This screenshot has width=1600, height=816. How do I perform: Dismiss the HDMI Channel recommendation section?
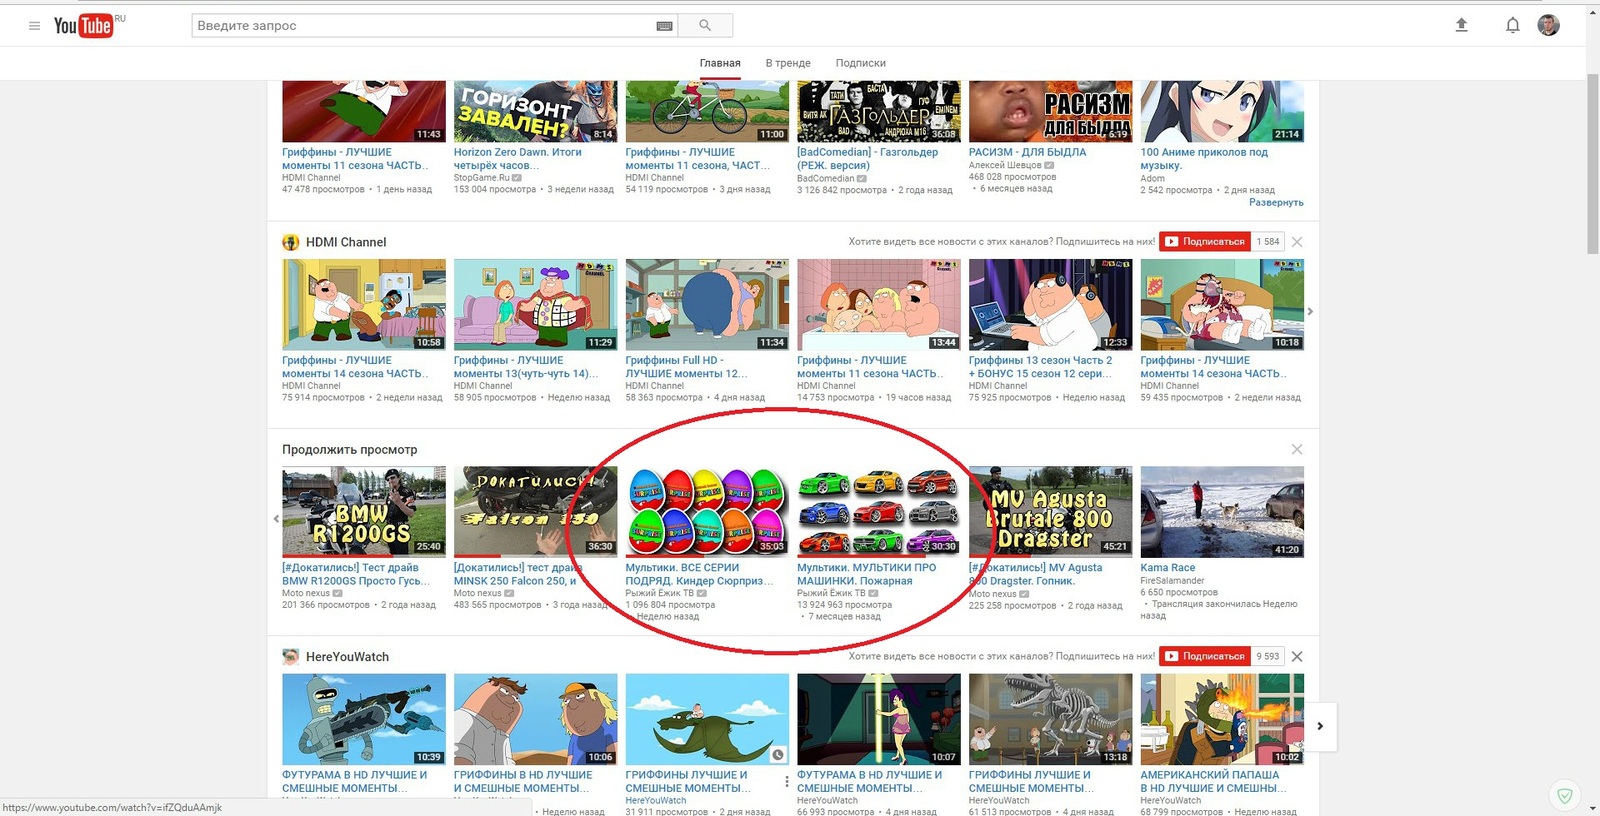1297,242
